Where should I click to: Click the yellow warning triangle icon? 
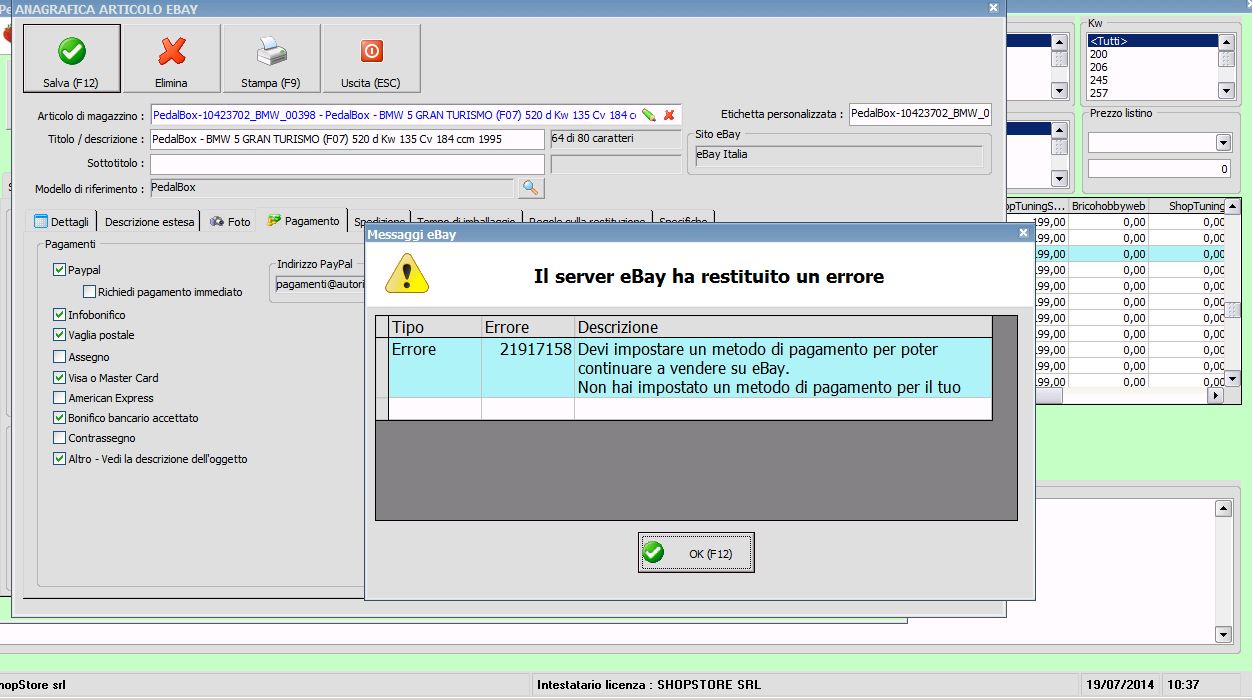[x=407, y=273]
